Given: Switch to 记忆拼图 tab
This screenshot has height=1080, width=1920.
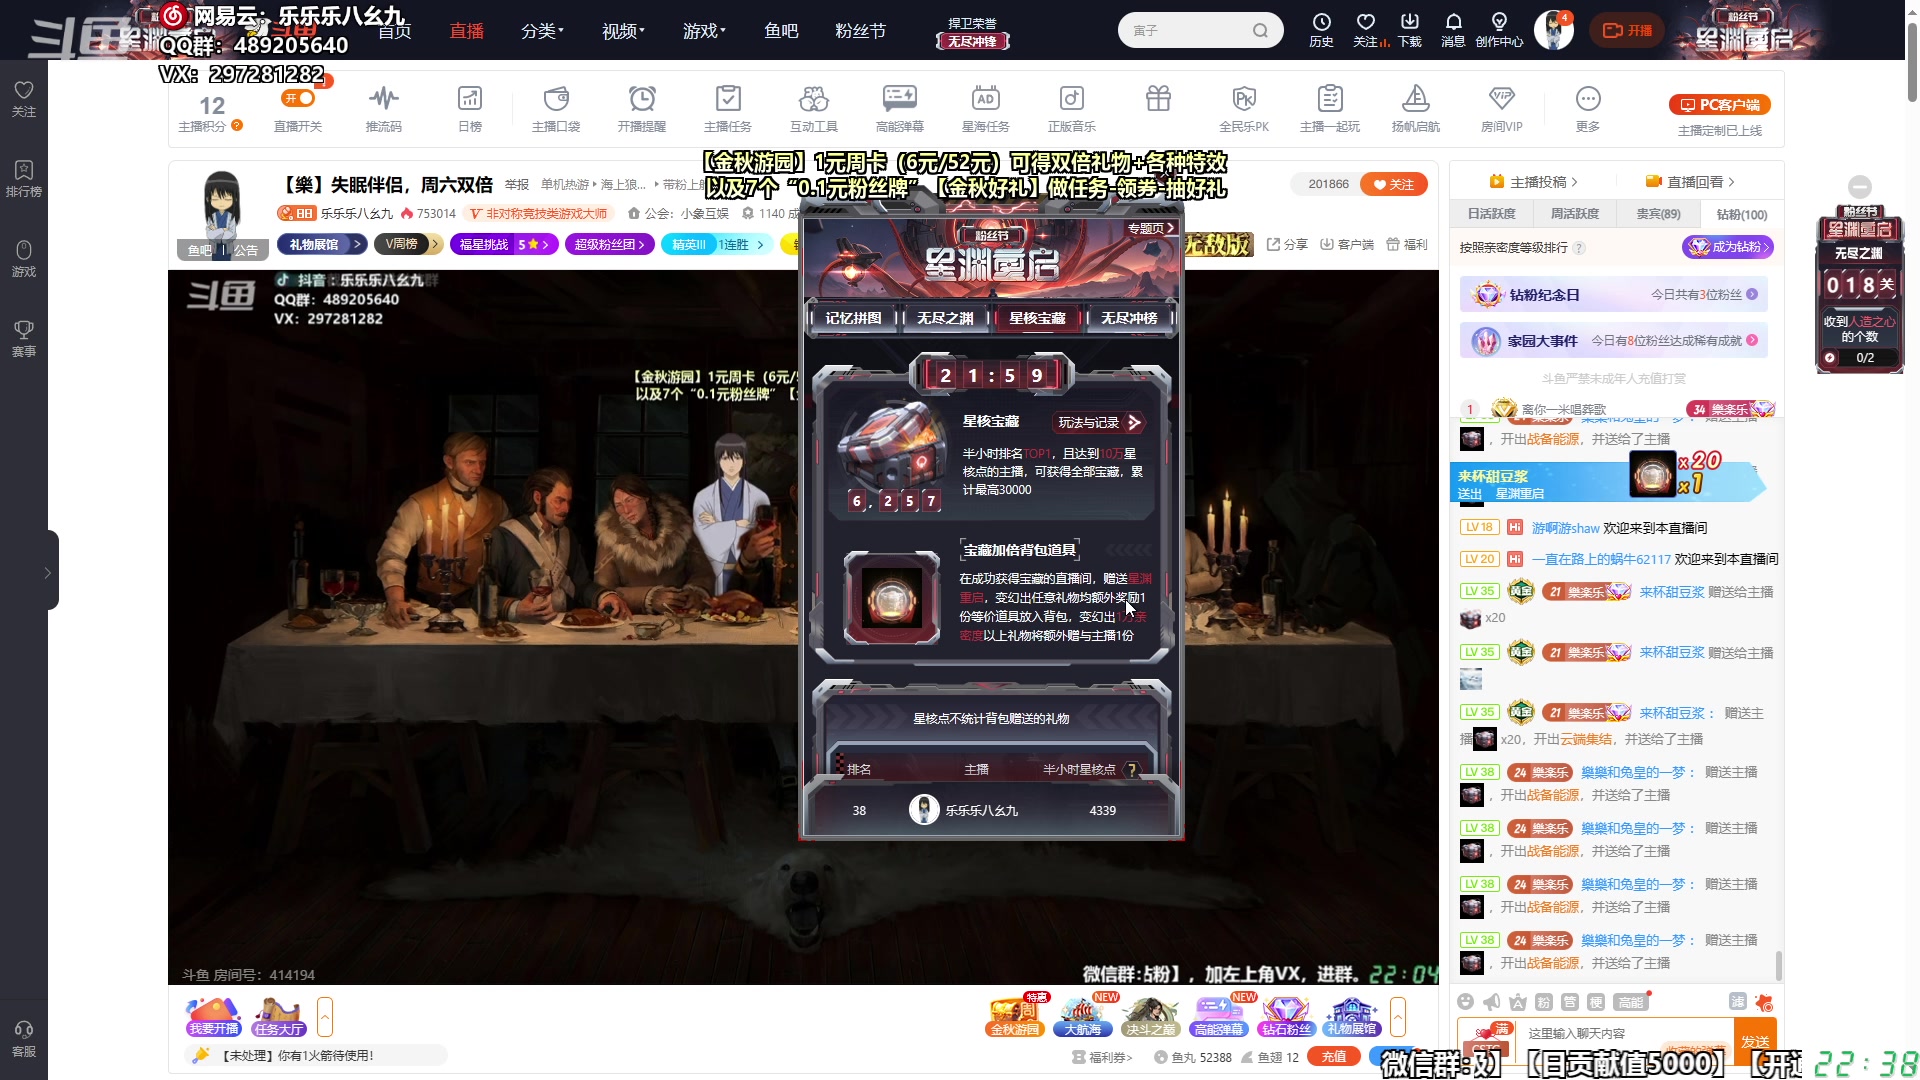Looking at the screenshot, I should pos(853,318).
